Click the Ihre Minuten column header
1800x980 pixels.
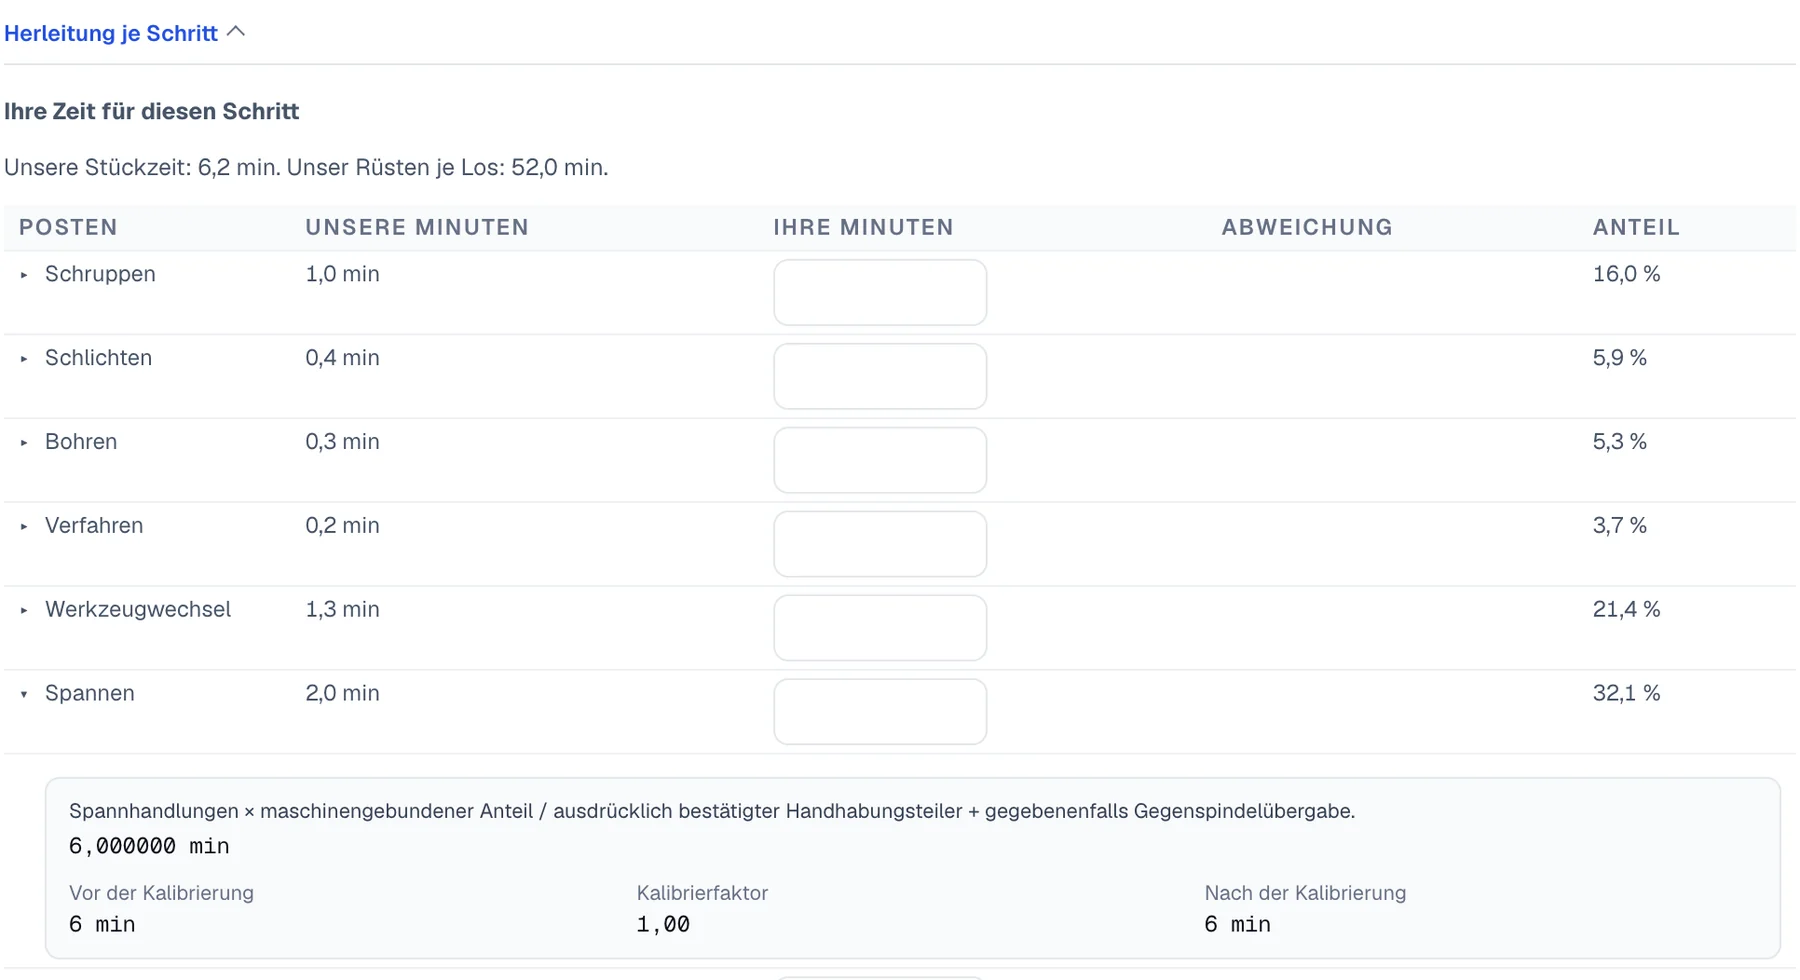pyautogui.click(x=863, y=227)
